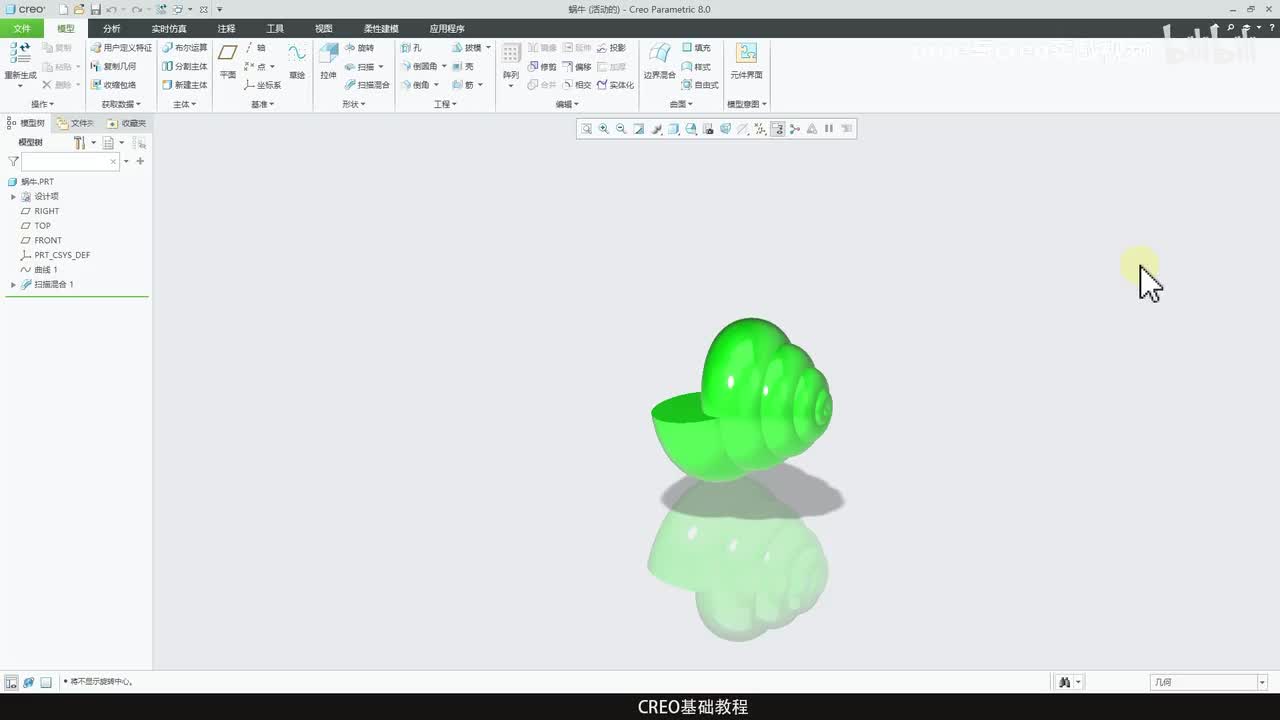The image size is (1280, 720).
Task: Toggle the spin center display
Action: point(794,129)
